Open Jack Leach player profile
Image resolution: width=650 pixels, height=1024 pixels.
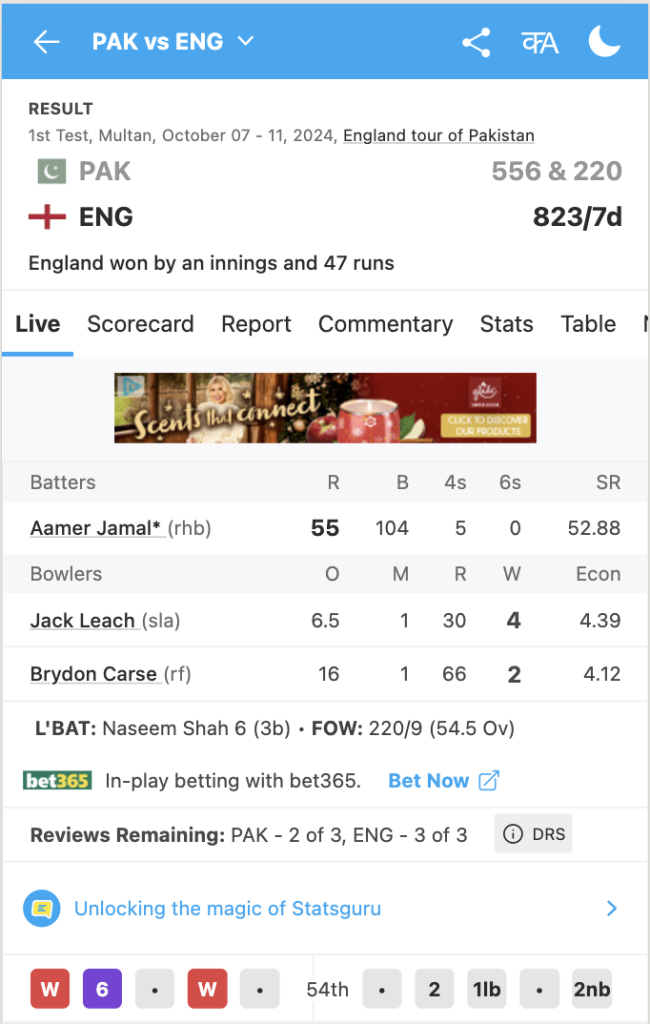[82, 621]
